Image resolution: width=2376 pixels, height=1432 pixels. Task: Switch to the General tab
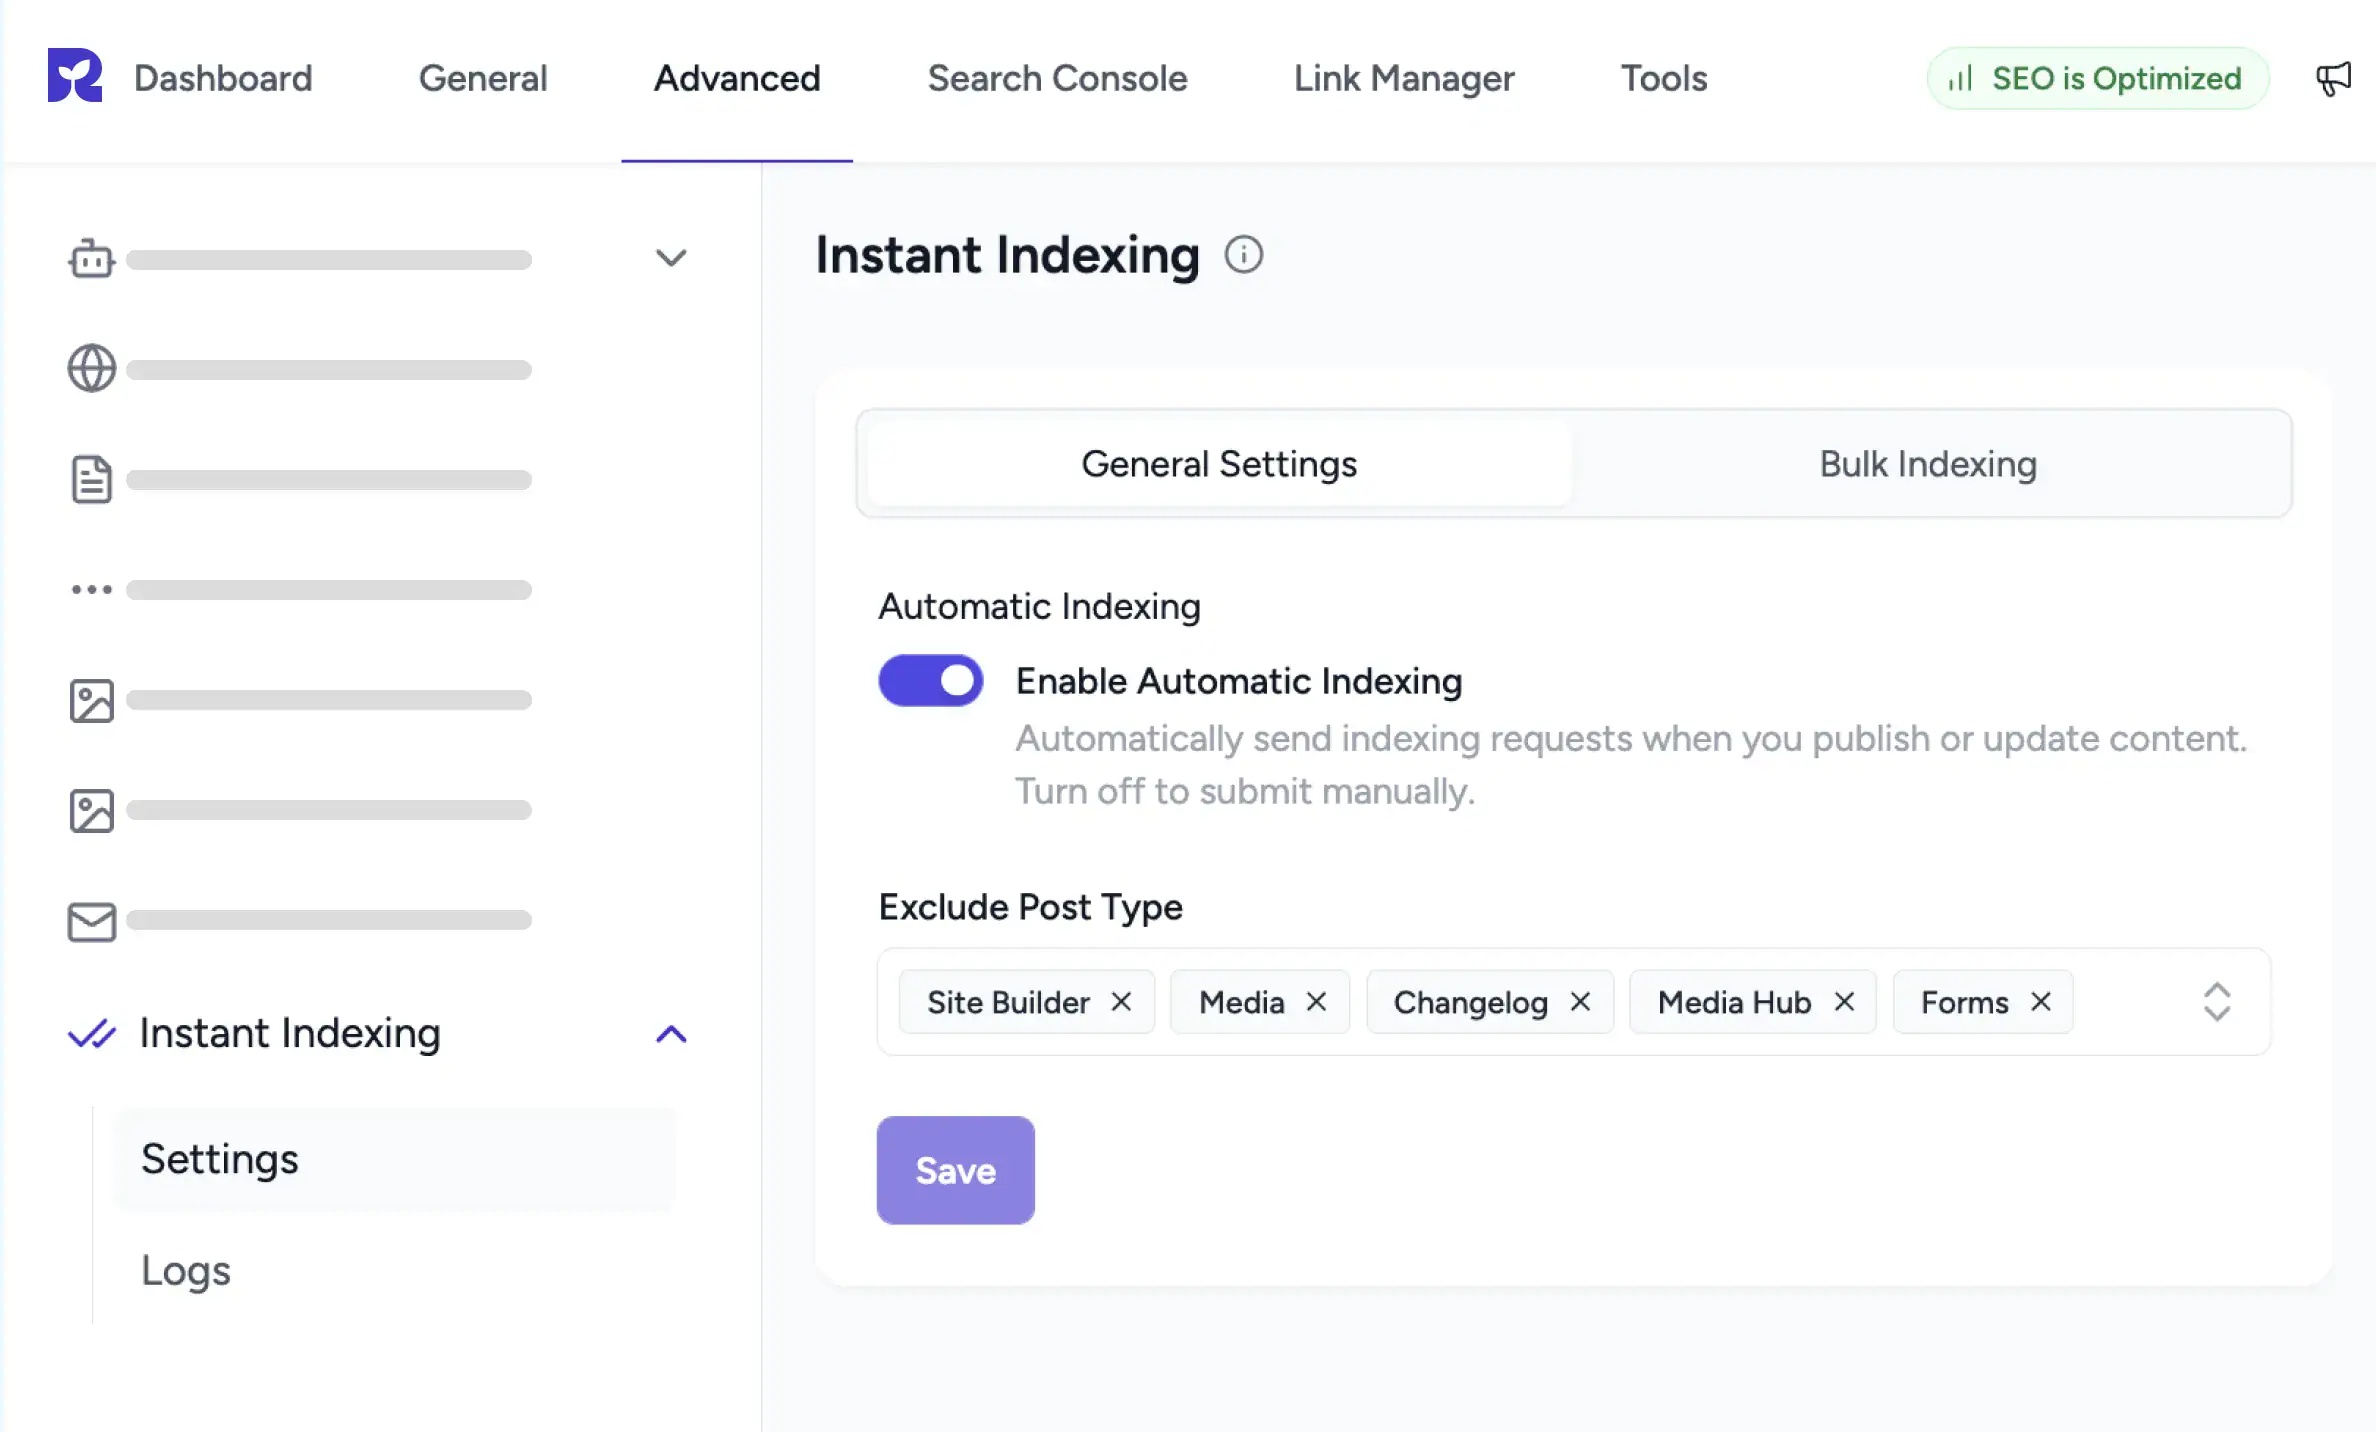pos(483,78)
